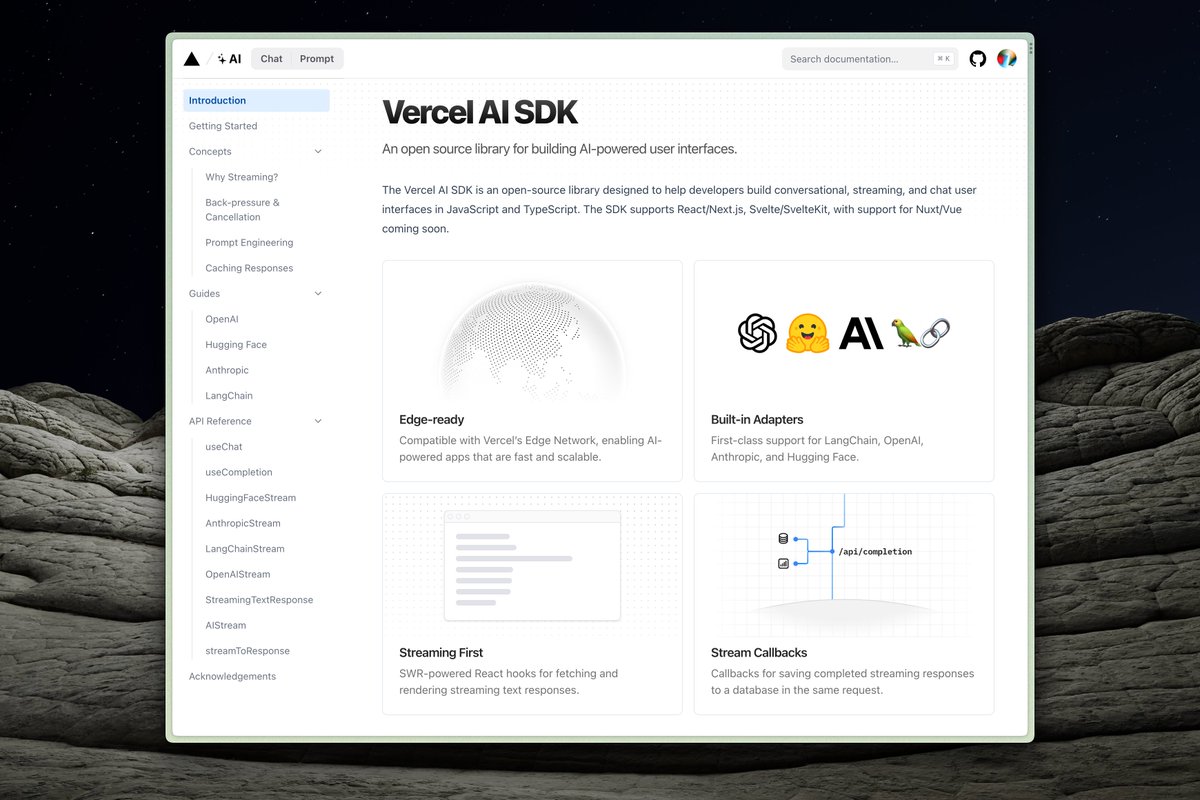Focus the Search documentation field
The image size is (1200, 800).
[870, 59]
